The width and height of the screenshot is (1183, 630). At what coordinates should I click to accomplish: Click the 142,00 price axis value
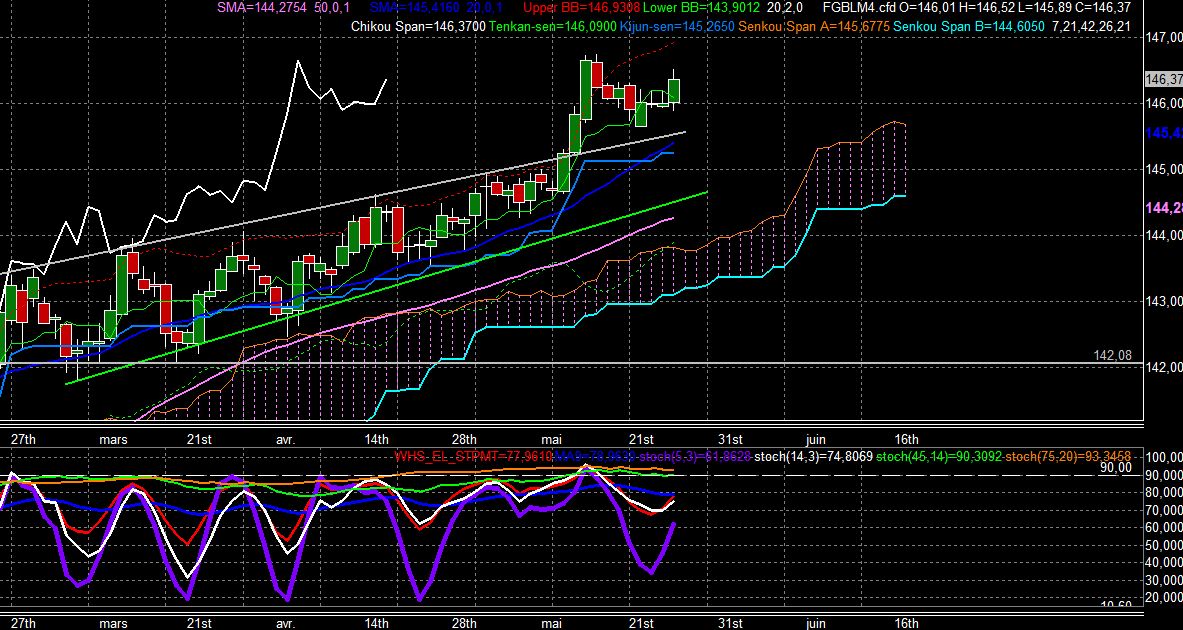[1164, 367]
